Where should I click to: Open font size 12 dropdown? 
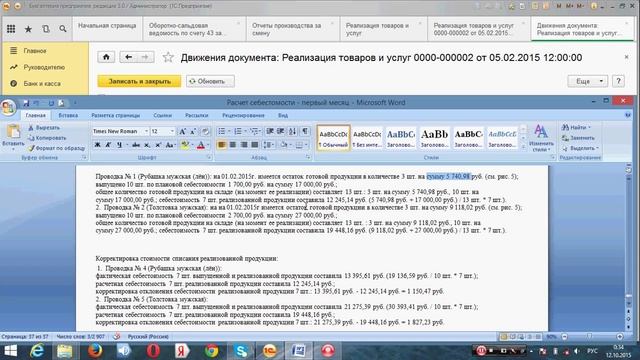[x=172, y=131]
